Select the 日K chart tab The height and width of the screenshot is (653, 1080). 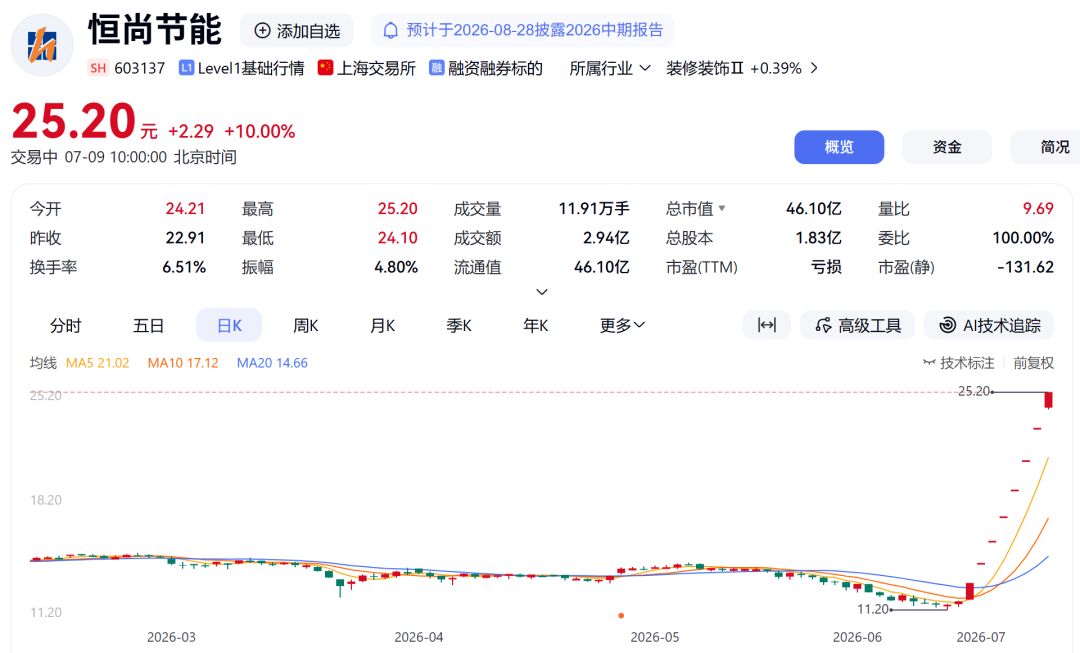[x=229, y=325]
